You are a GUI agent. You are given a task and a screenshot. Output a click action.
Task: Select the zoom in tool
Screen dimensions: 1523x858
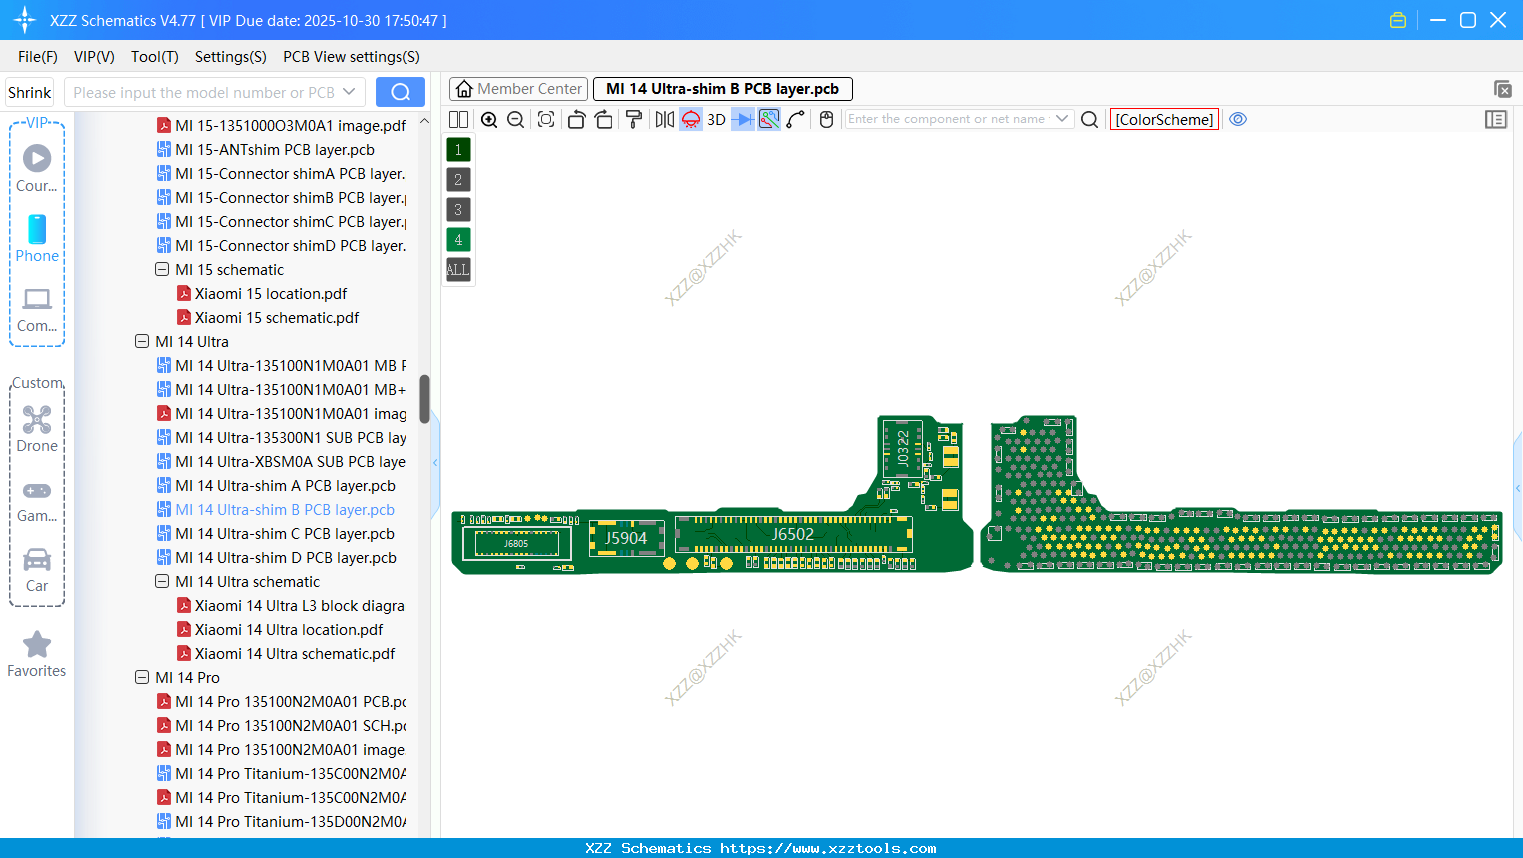(x=489, y=119)
